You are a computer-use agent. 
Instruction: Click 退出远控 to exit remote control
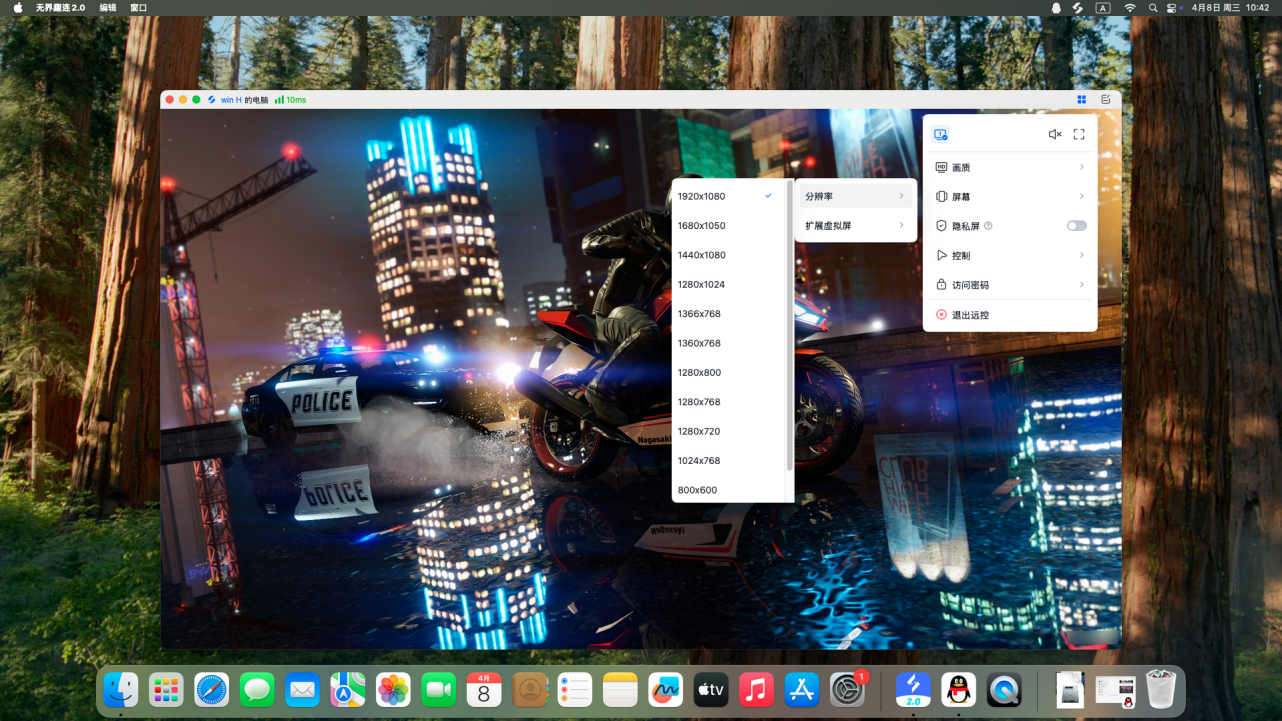click(970, 315)
